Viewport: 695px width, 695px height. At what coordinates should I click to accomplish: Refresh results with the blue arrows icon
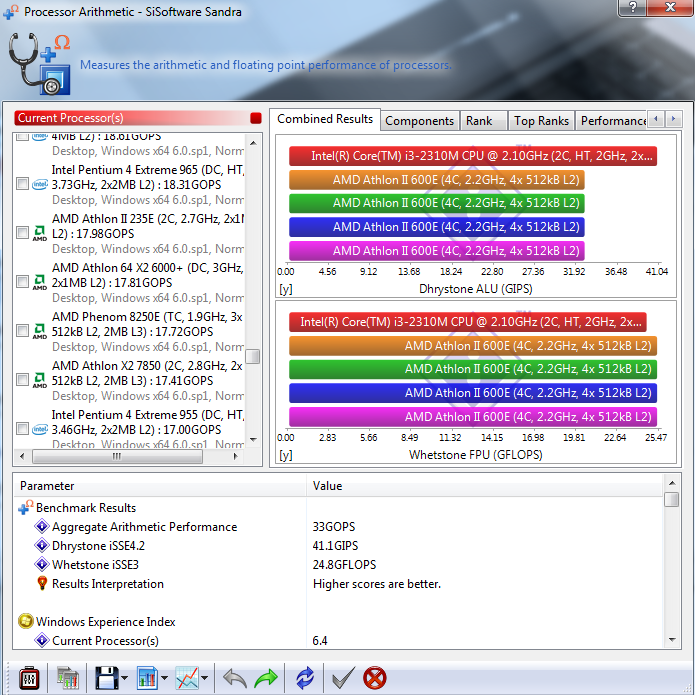click(305, 678)
